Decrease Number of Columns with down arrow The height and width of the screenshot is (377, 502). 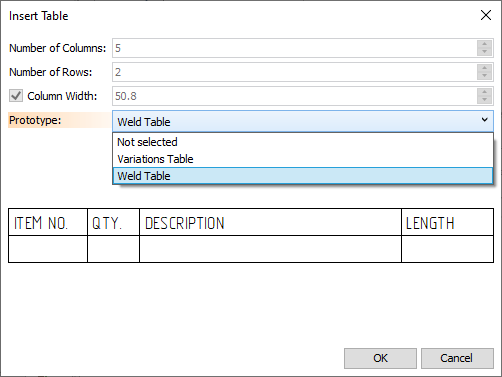tap(484, 52)
